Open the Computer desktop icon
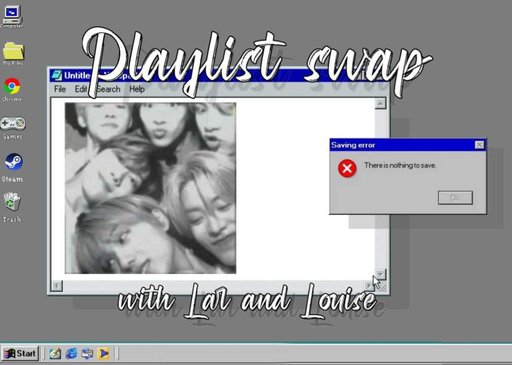 [x=12, y=15]
